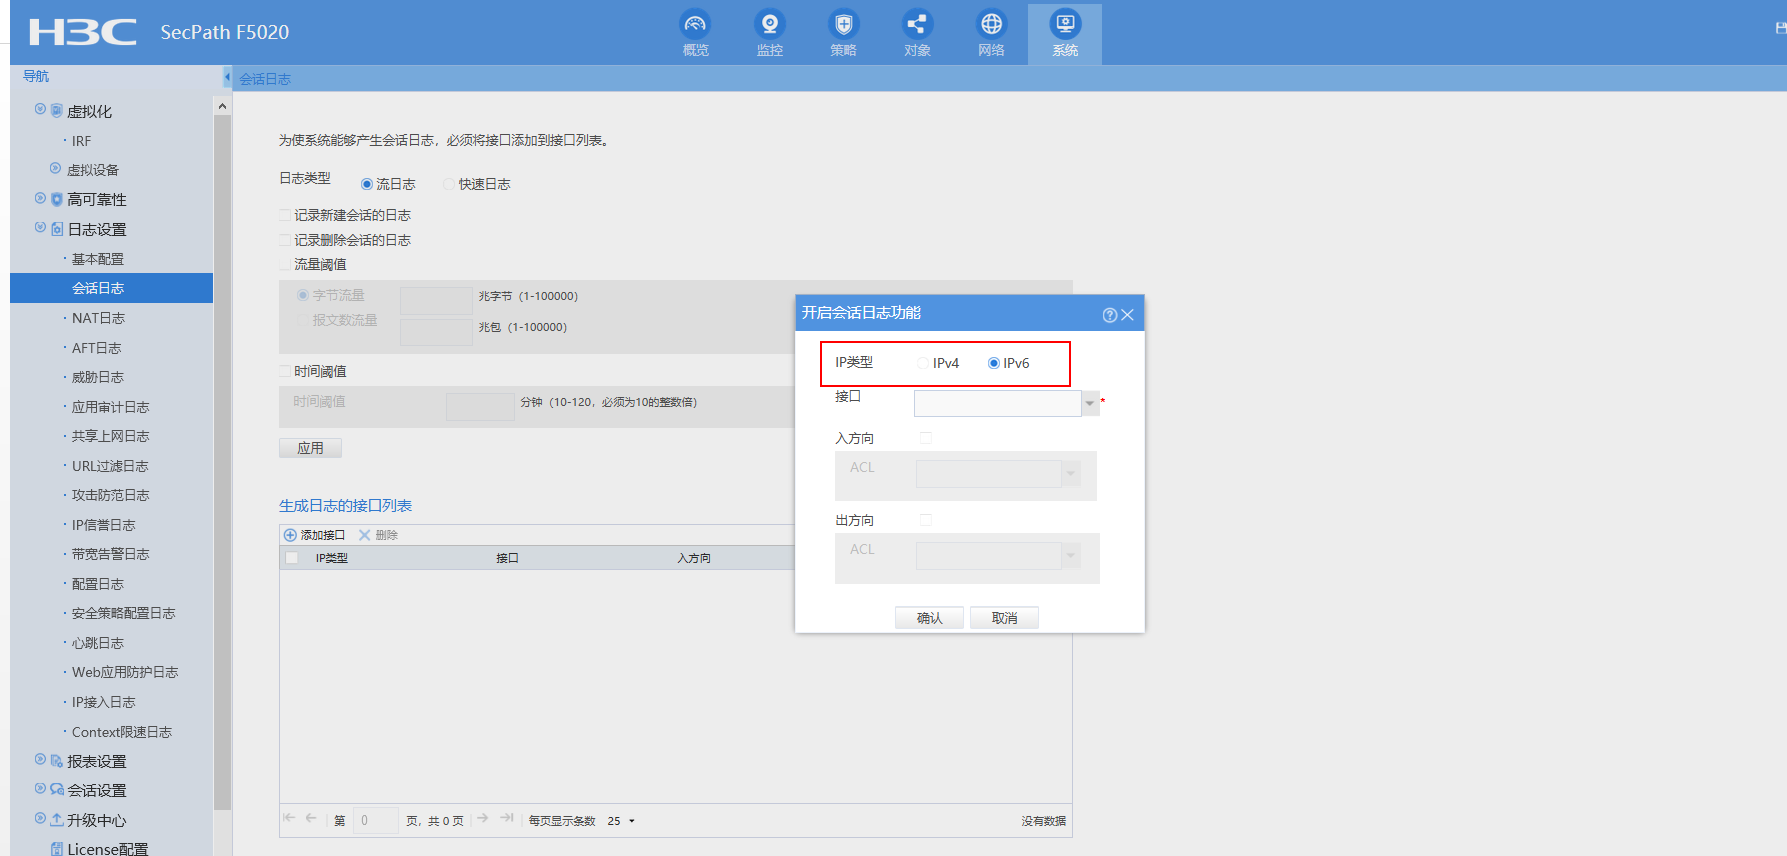1787x856 pixels.
Task: Open 会话日志 in navigation
Action: tap(98, 288)
